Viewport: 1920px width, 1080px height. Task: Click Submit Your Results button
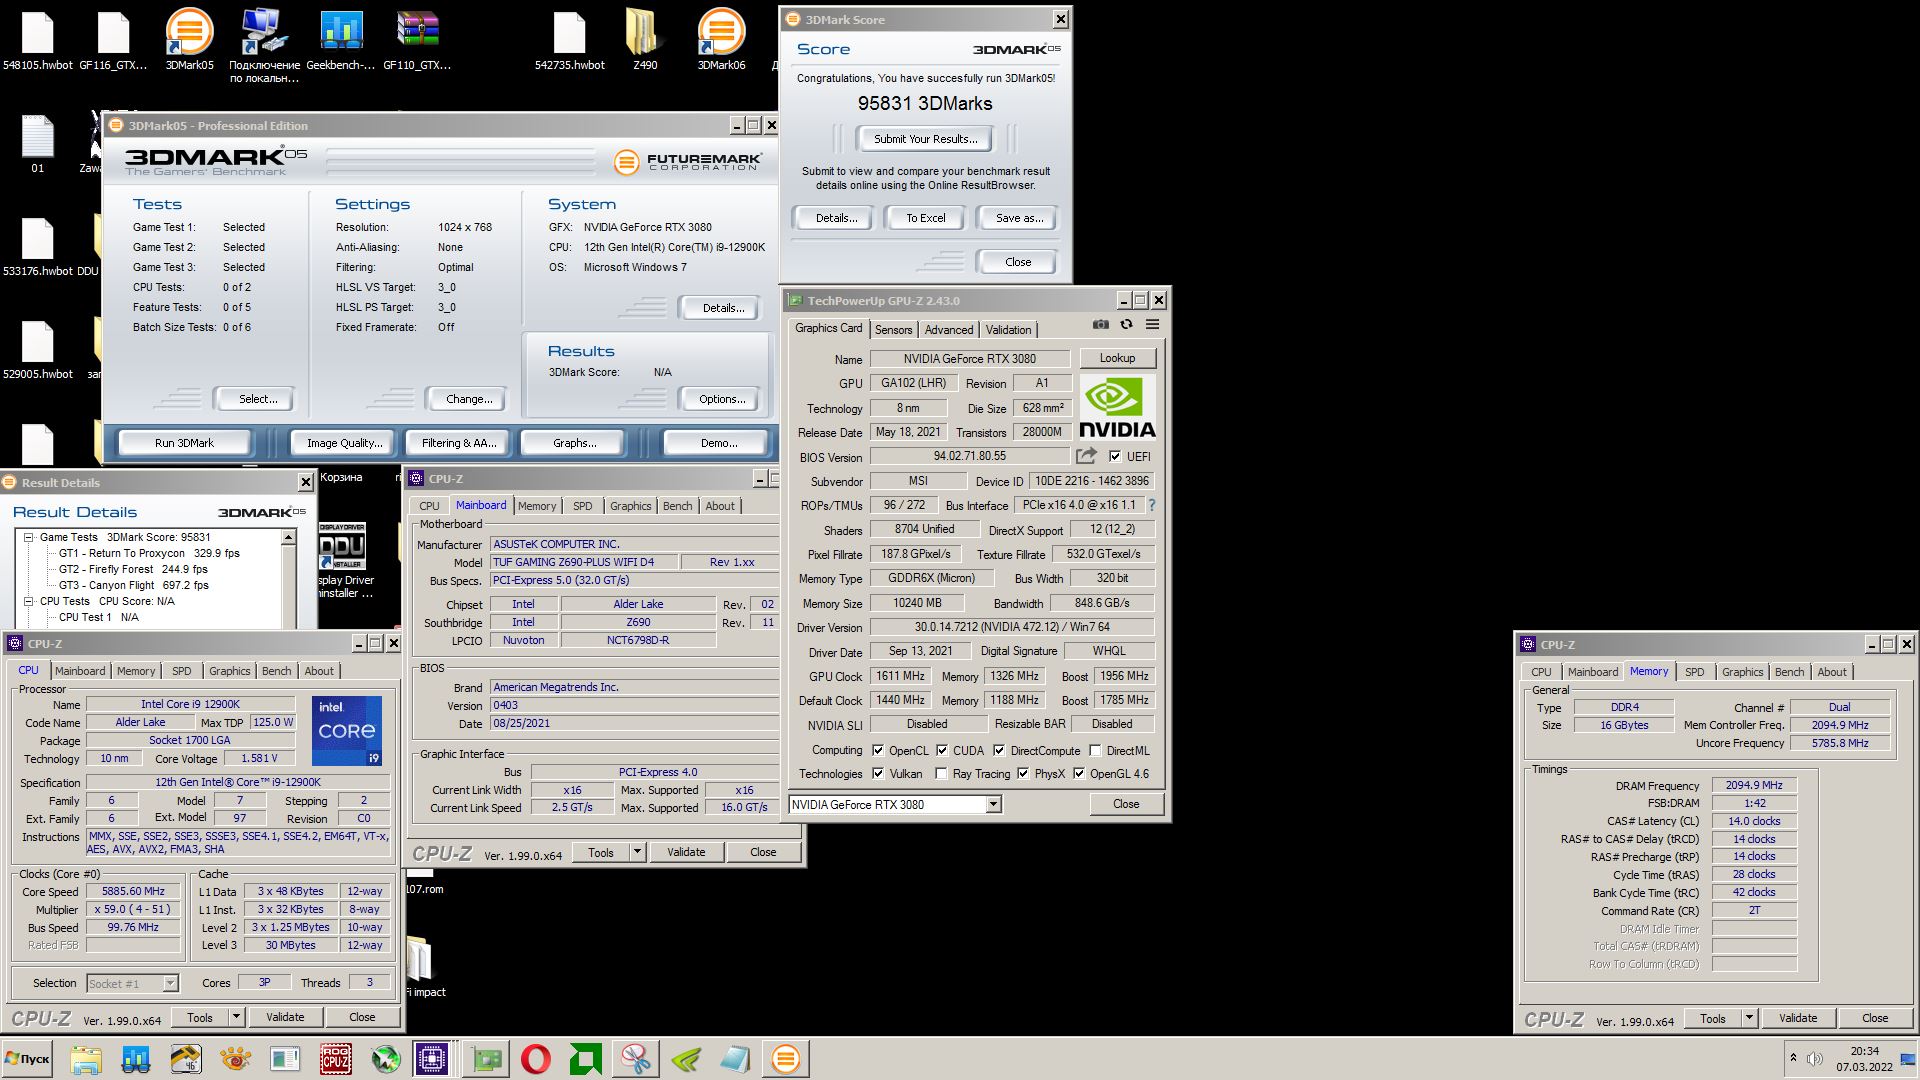[x=925, y=139]
